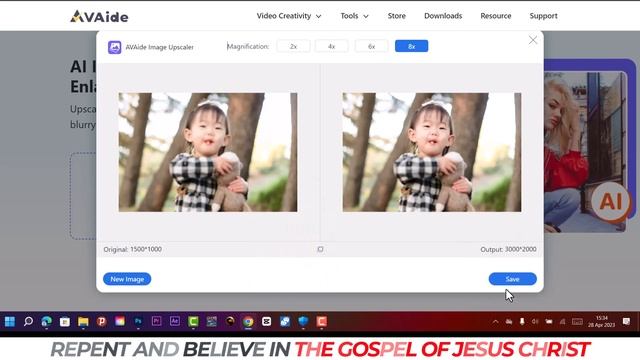Image resolution: width=640 pixels, height=360 pixels.
Task: Open the colorful gradient app in taskbar
Action: [120, 322]
